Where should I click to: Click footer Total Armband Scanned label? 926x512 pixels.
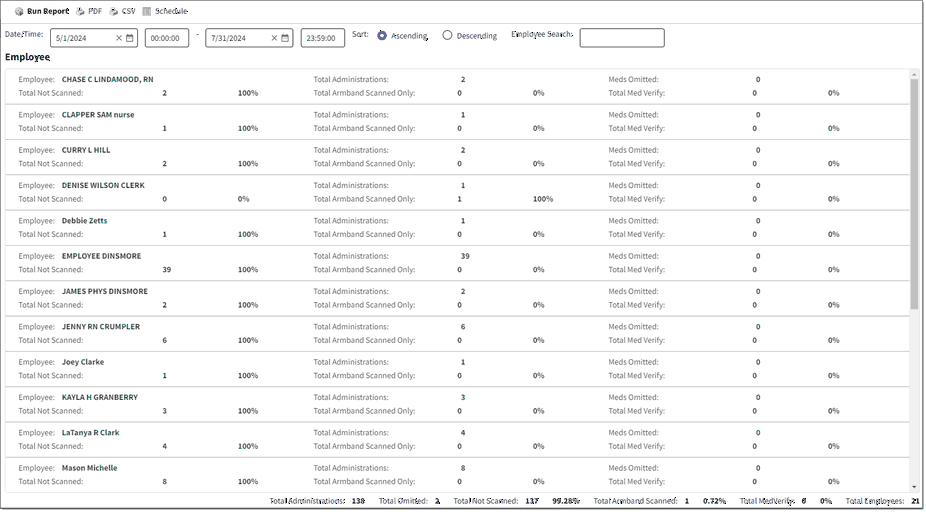tap(635, 501)
